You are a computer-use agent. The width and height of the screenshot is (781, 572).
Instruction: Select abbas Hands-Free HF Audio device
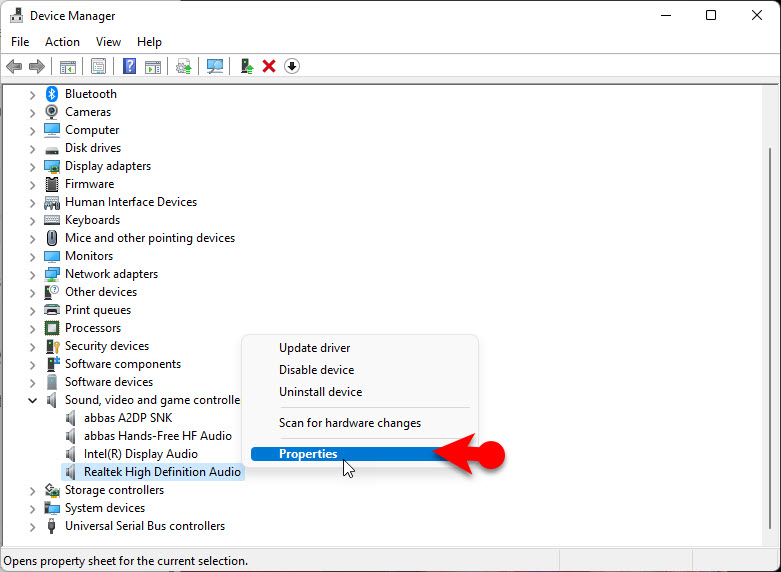click(x=157, y=436)
